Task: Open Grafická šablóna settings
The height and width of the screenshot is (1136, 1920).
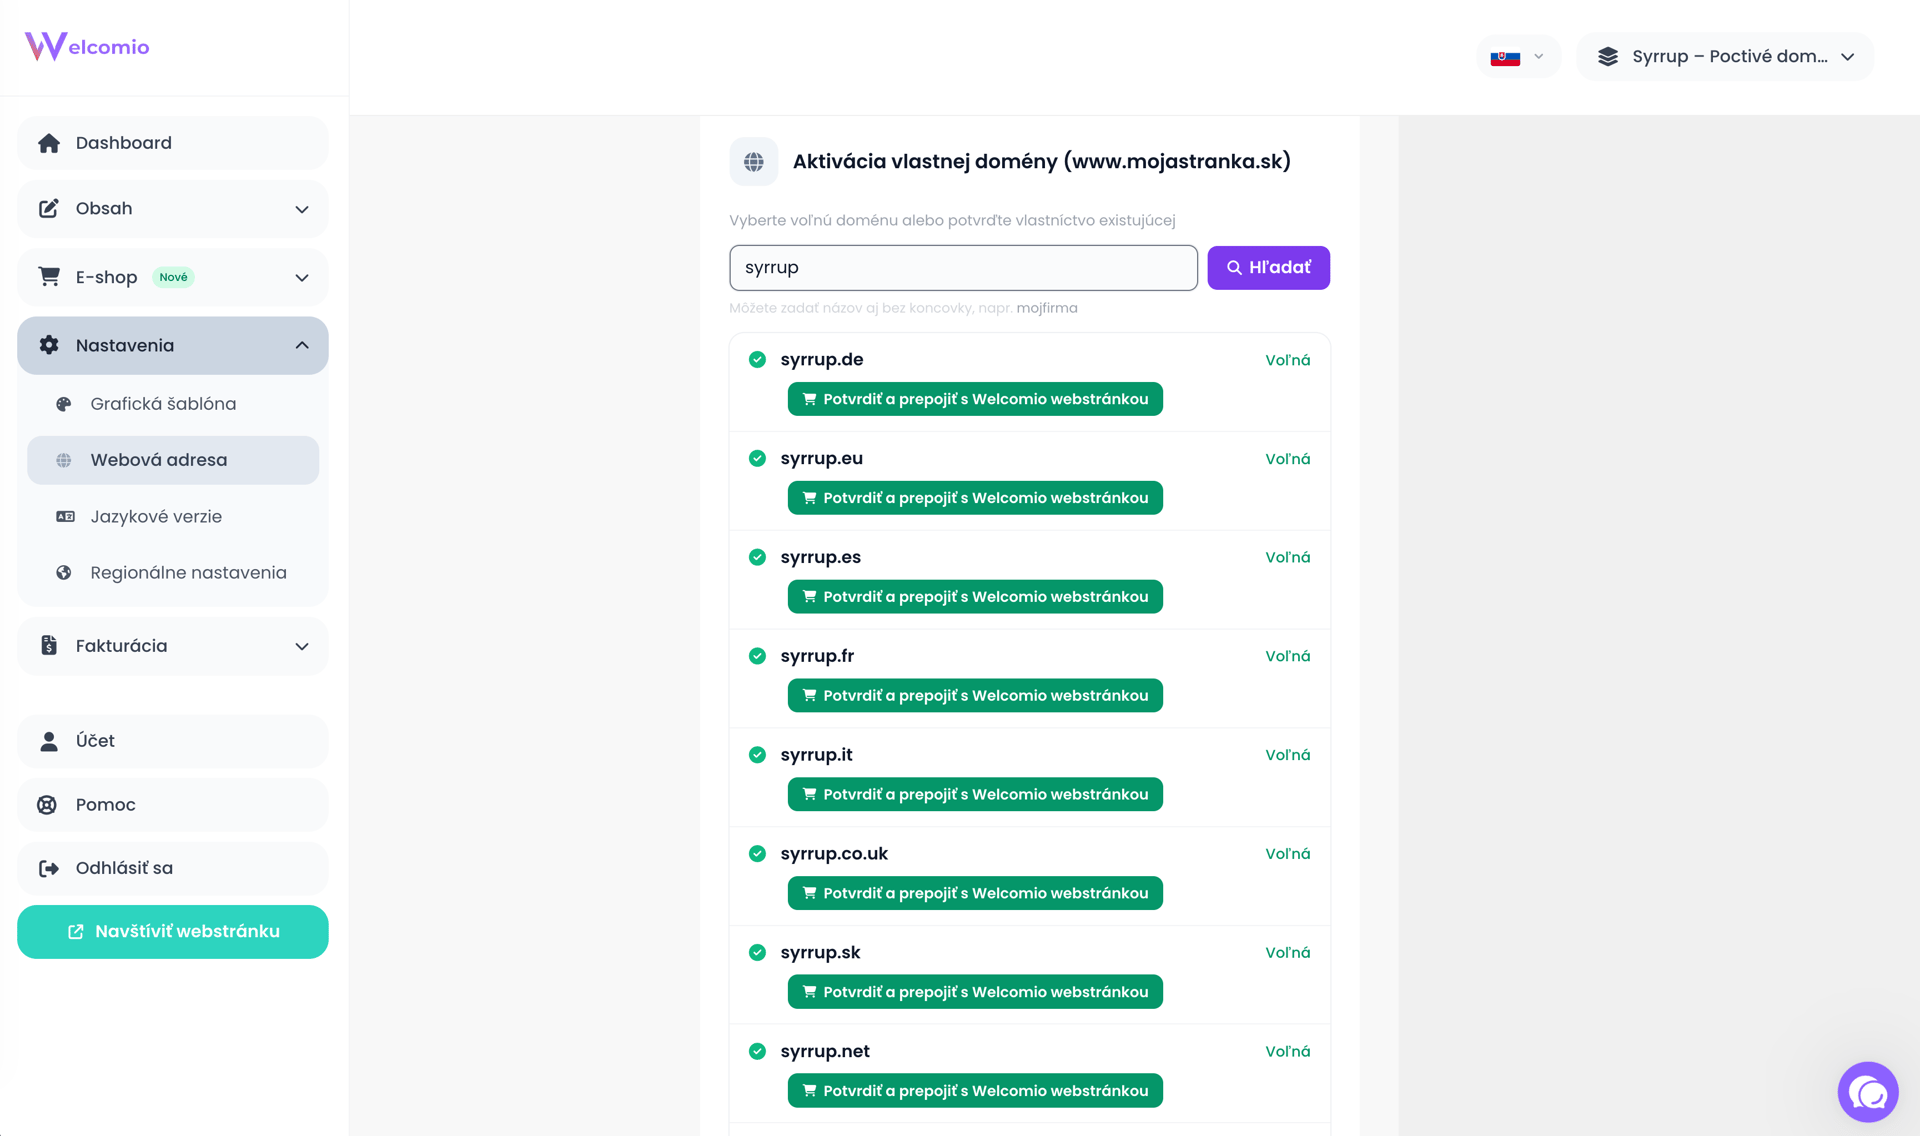Action: [163, 404]
